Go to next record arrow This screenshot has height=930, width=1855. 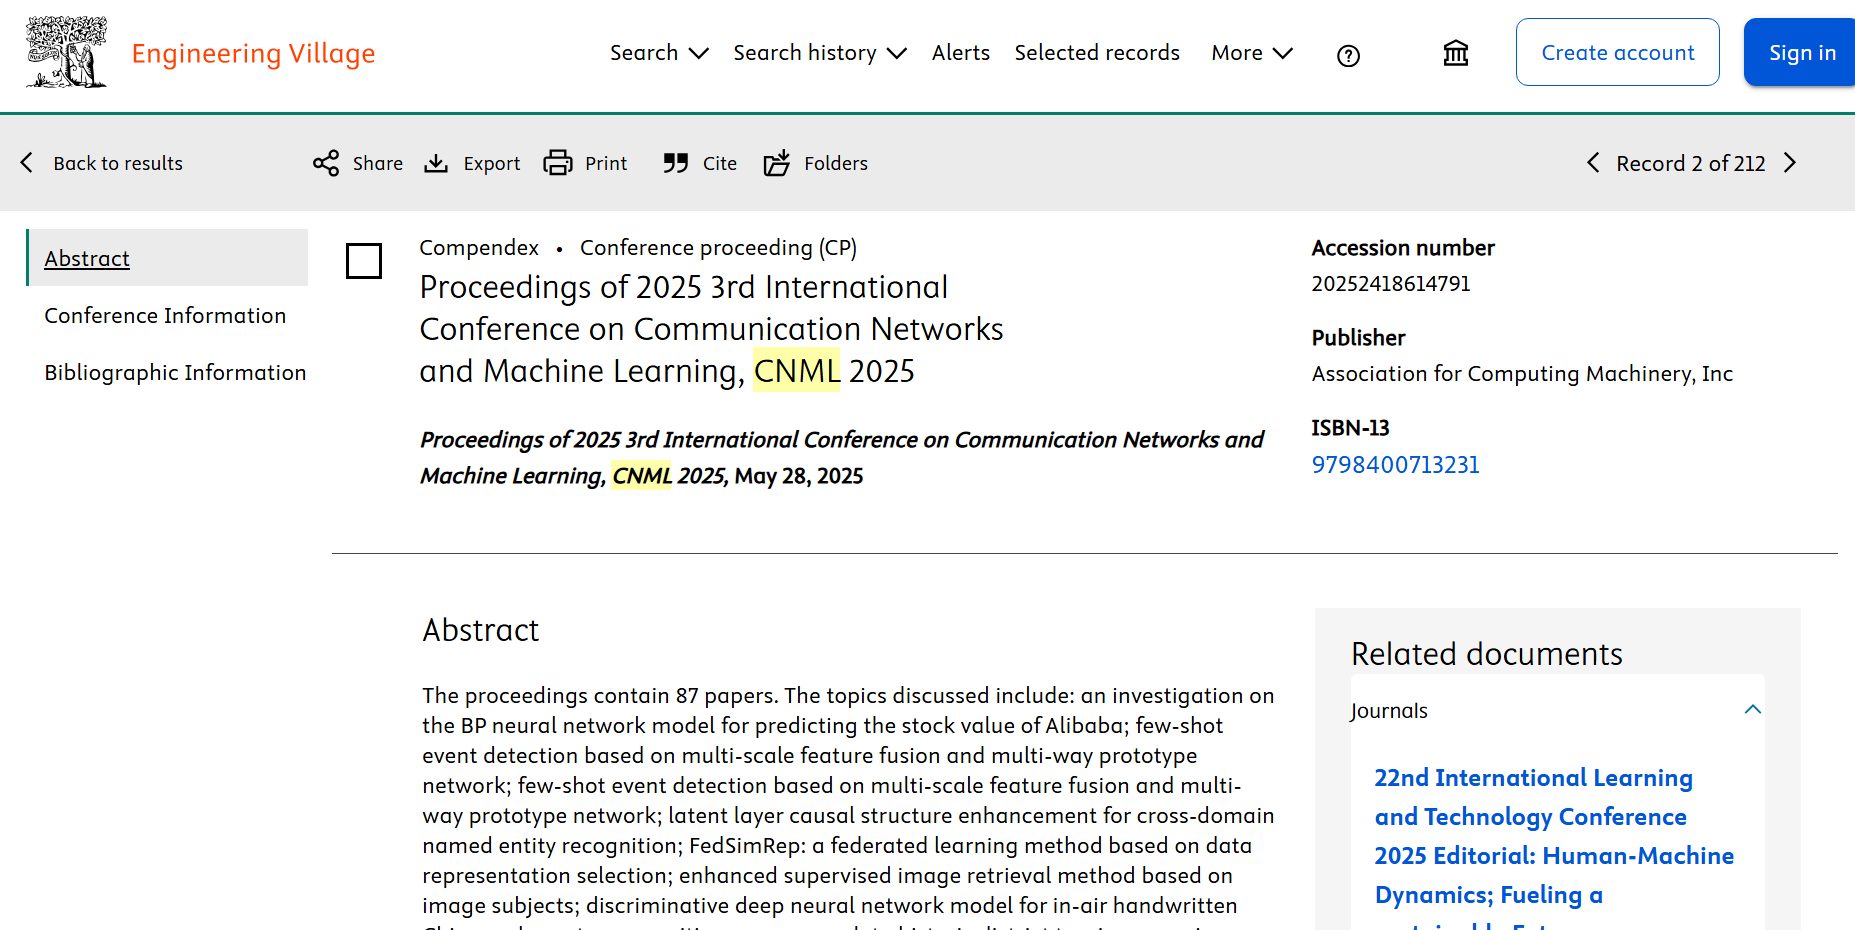1790,163
